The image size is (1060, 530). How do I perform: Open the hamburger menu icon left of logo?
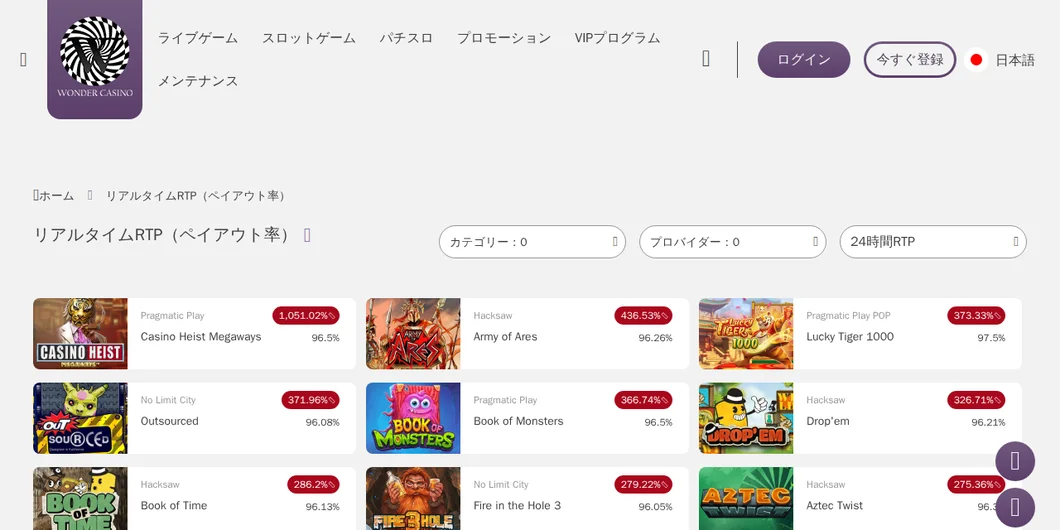[x=24, y=59]
